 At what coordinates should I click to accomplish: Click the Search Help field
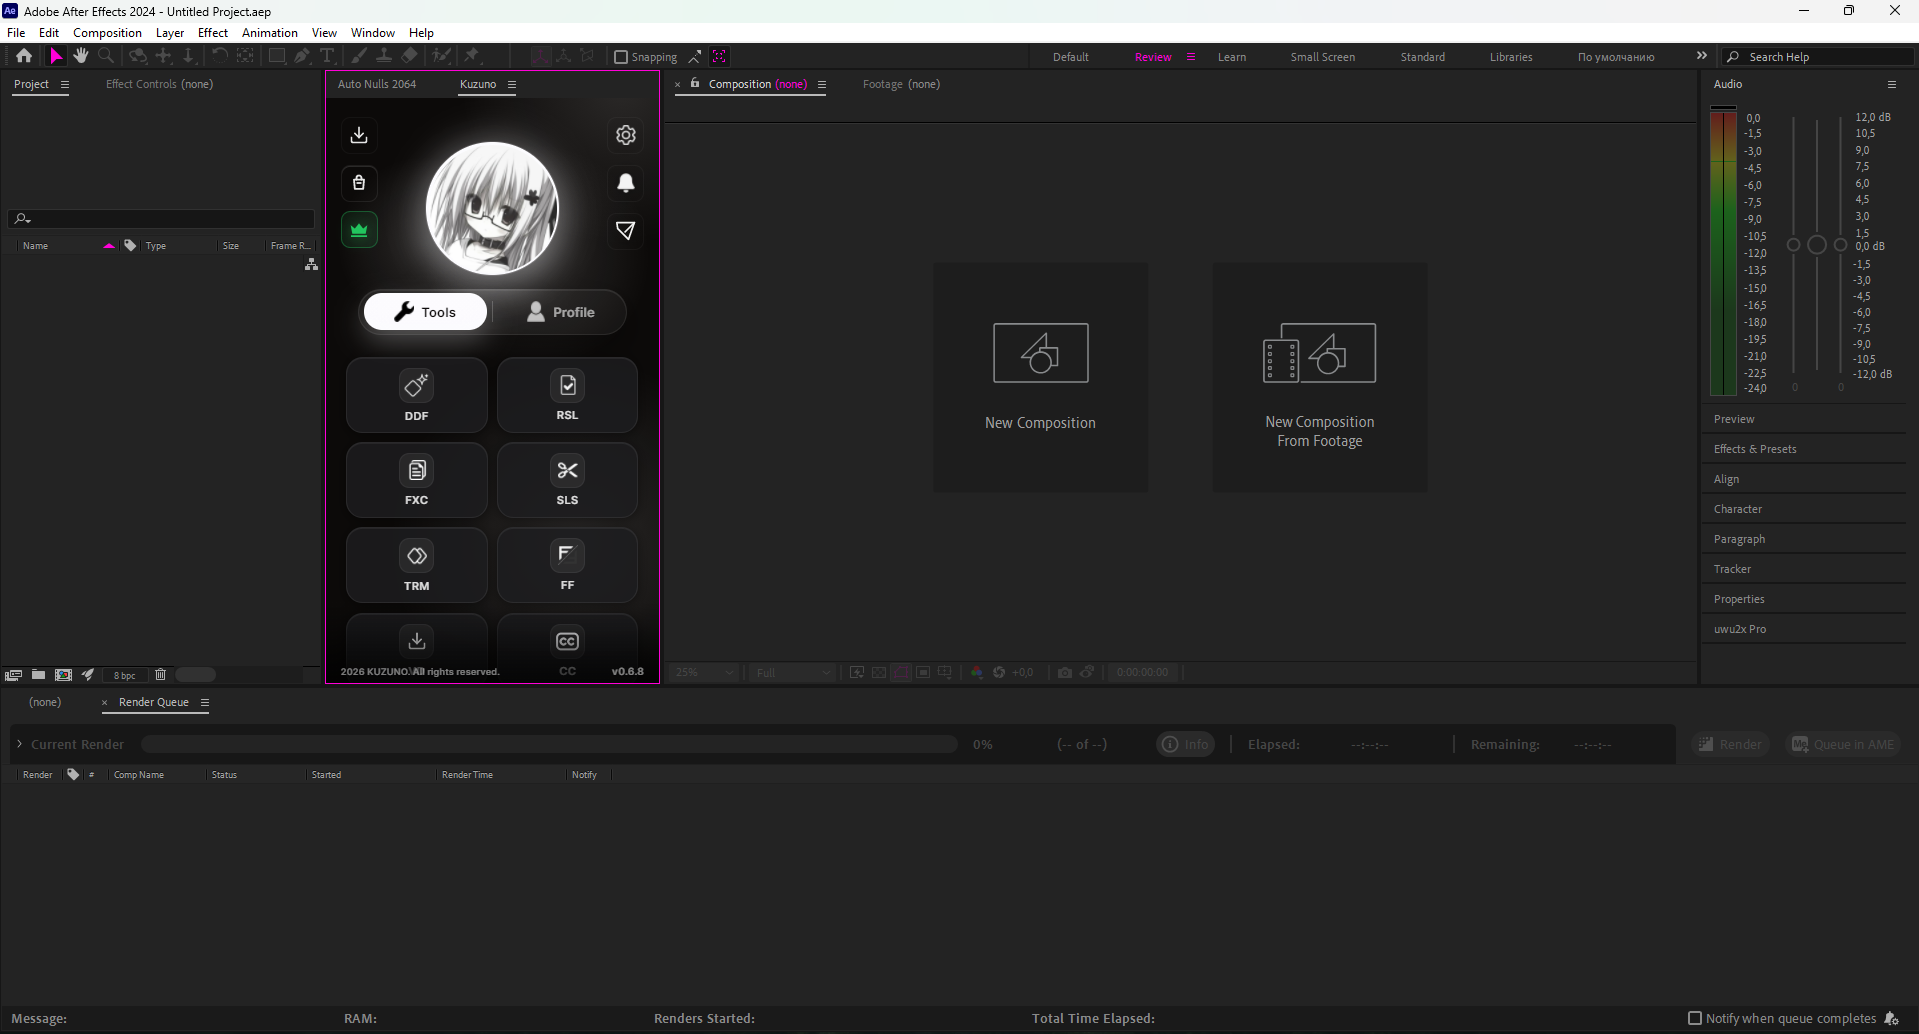1818,57
